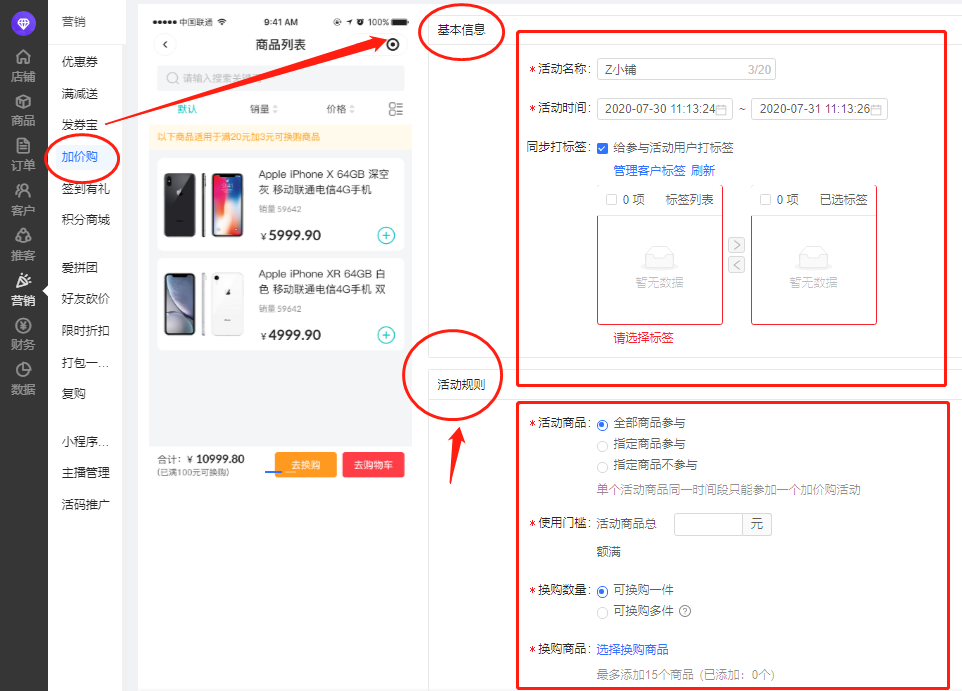Open calendar icon of start time field
962x691 pixels.
pos(722,109)
